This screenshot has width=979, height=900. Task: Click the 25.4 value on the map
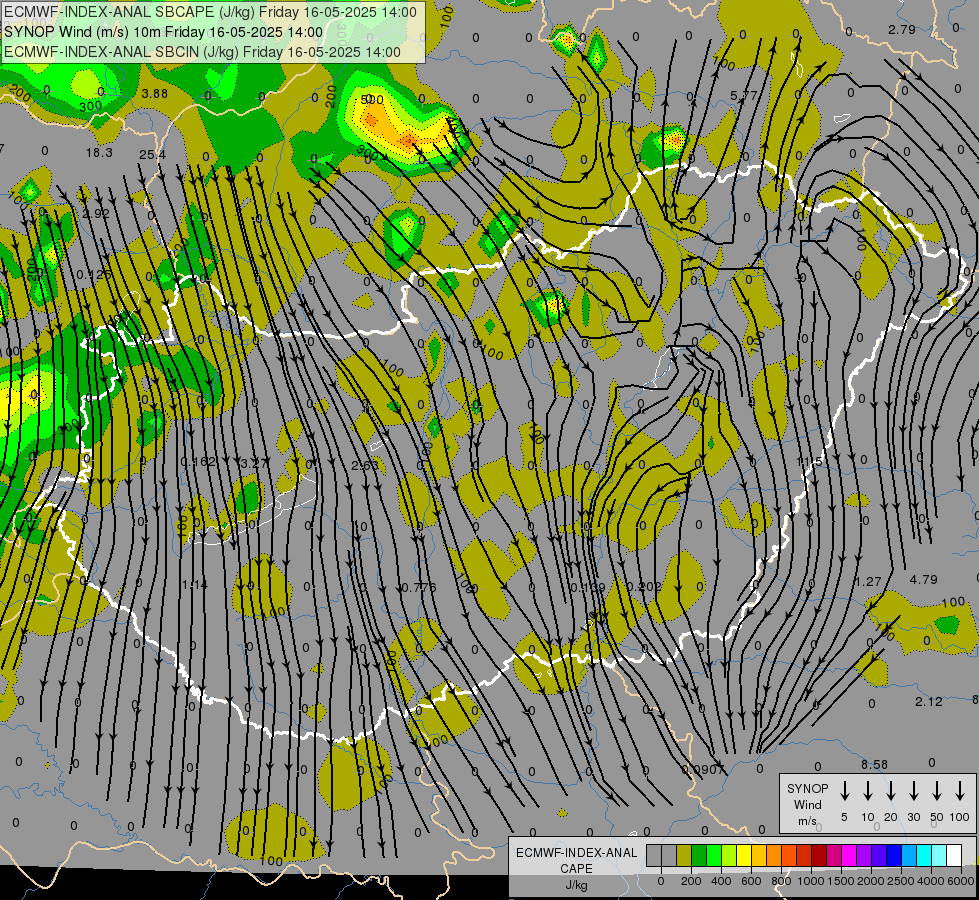(x=152, y=154)
